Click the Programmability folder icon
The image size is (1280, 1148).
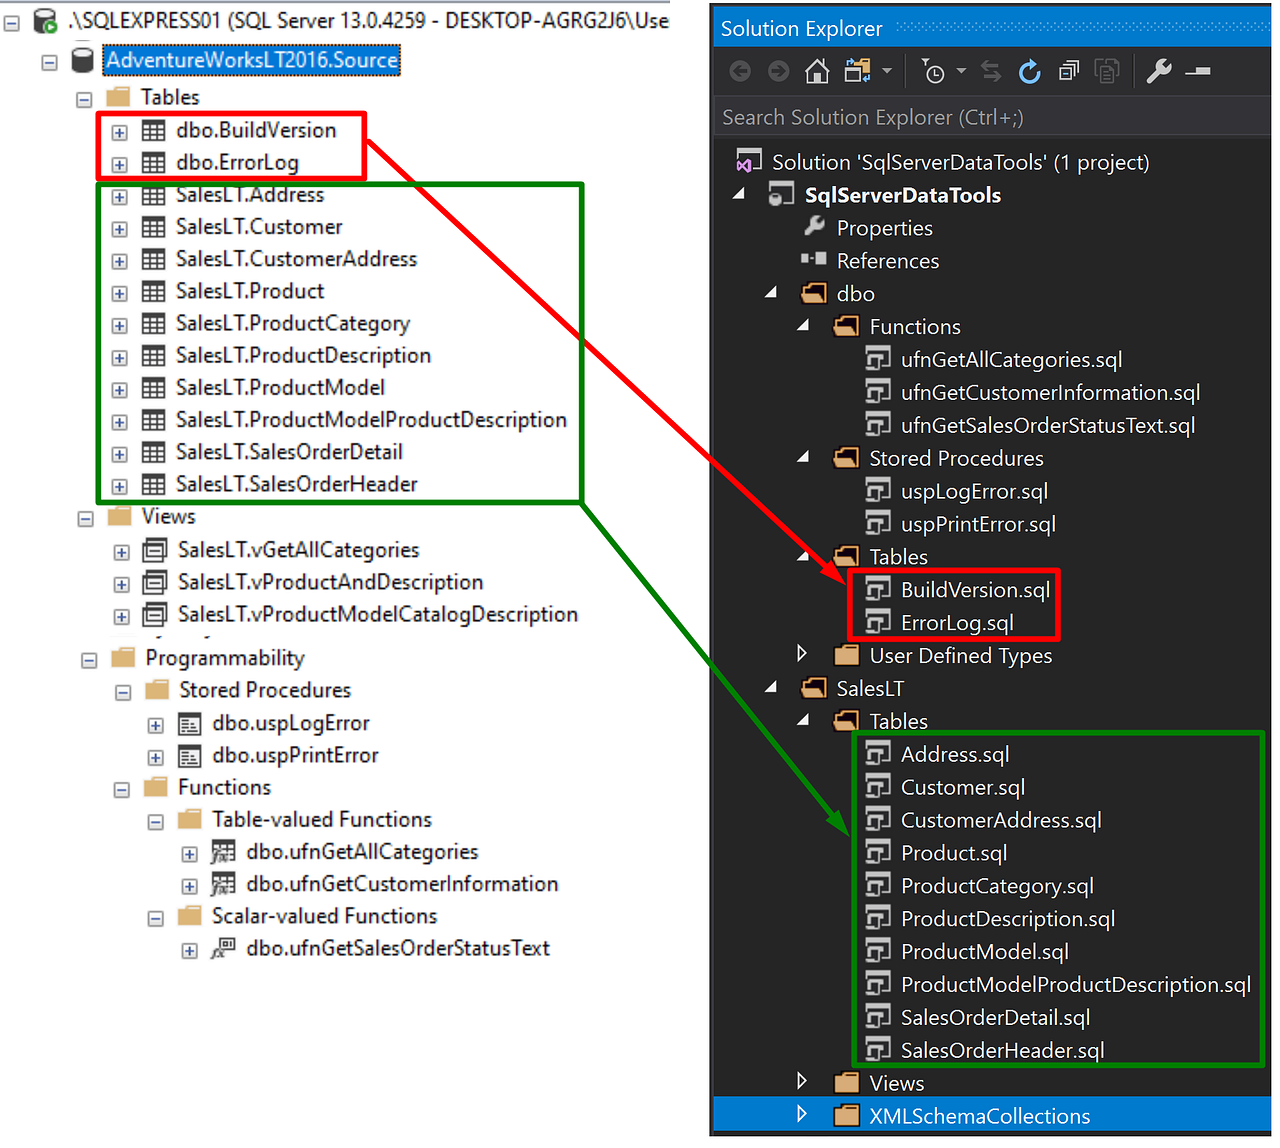pyautogui.click(x=123, y=658)
